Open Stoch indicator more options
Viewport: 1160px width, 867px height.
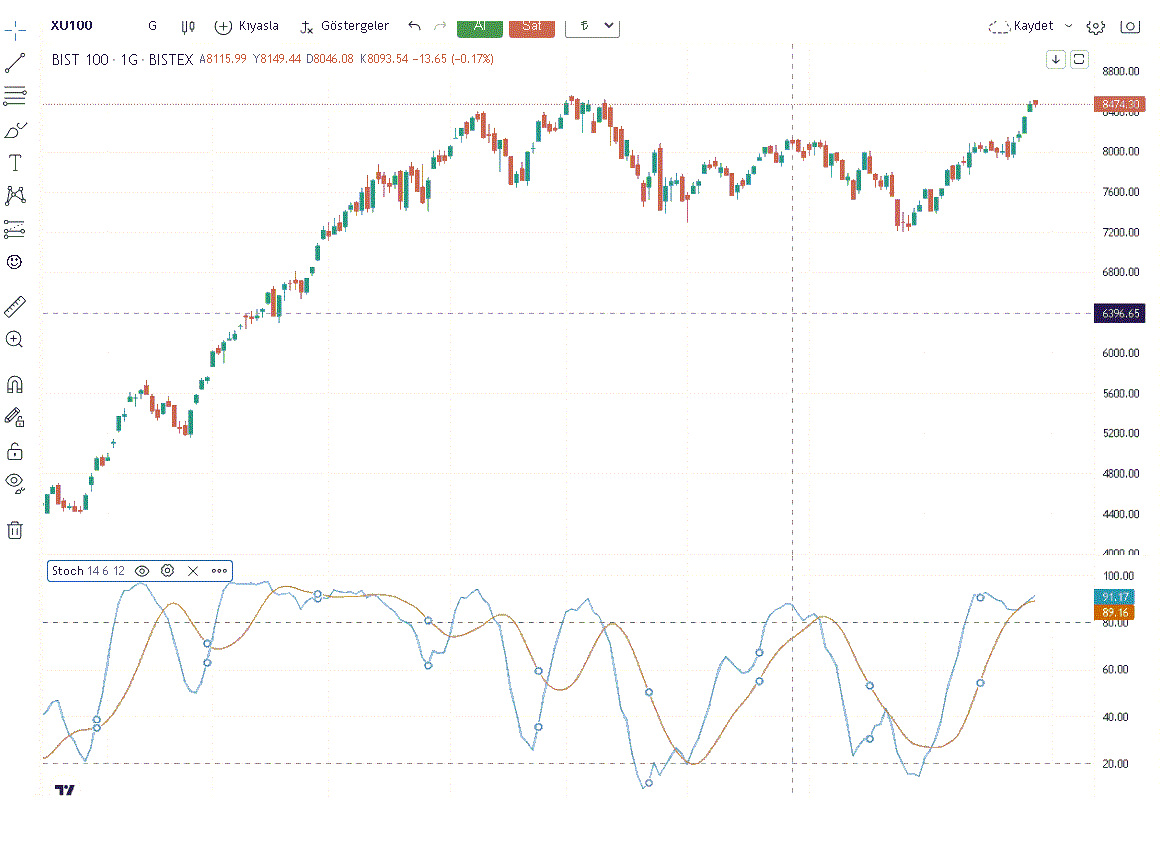point(219,570)
